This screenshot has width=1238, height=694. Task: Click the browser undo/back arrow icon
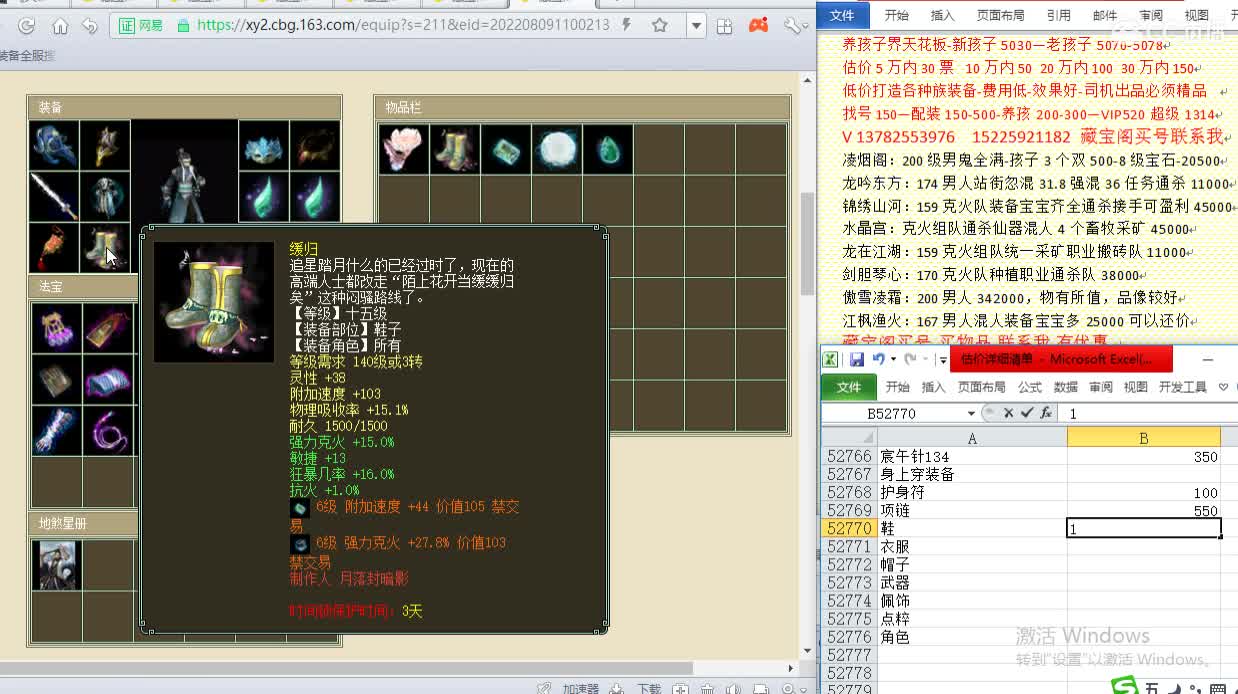tap(90, 26)
